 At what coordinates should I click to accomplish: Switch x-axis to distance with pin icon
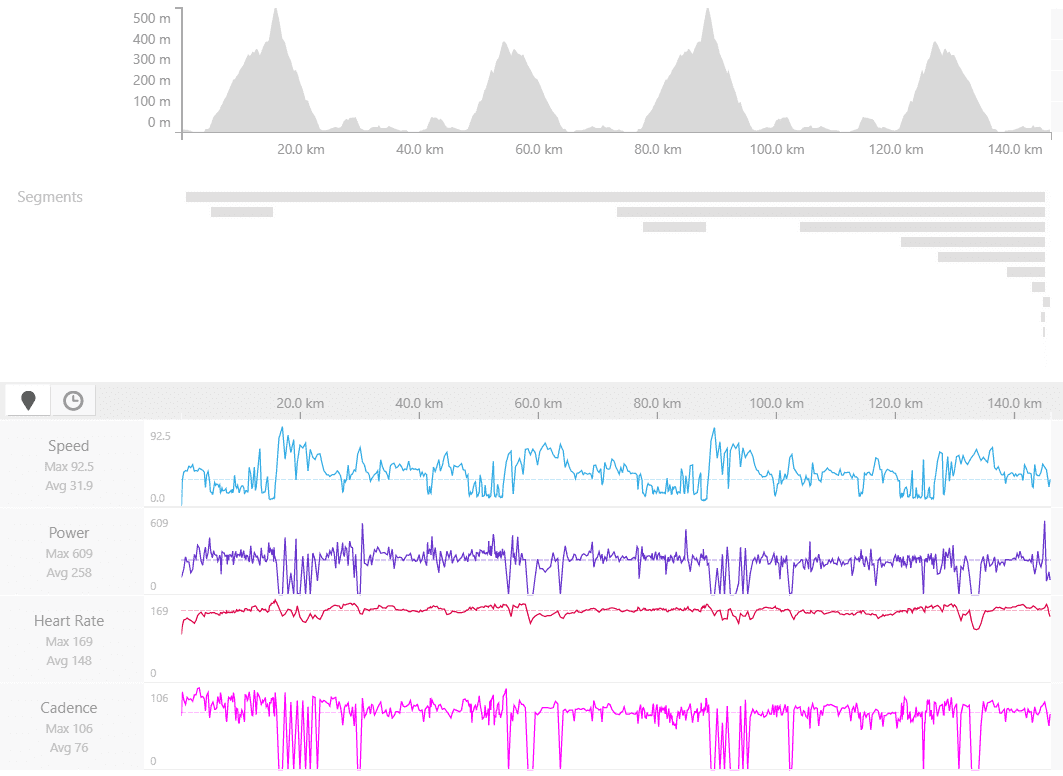28,401
